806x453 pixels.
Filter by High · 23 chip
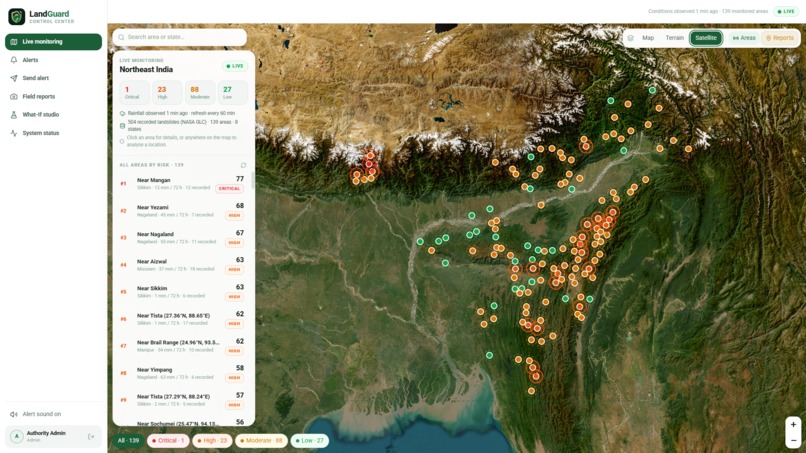pos(212,441)
